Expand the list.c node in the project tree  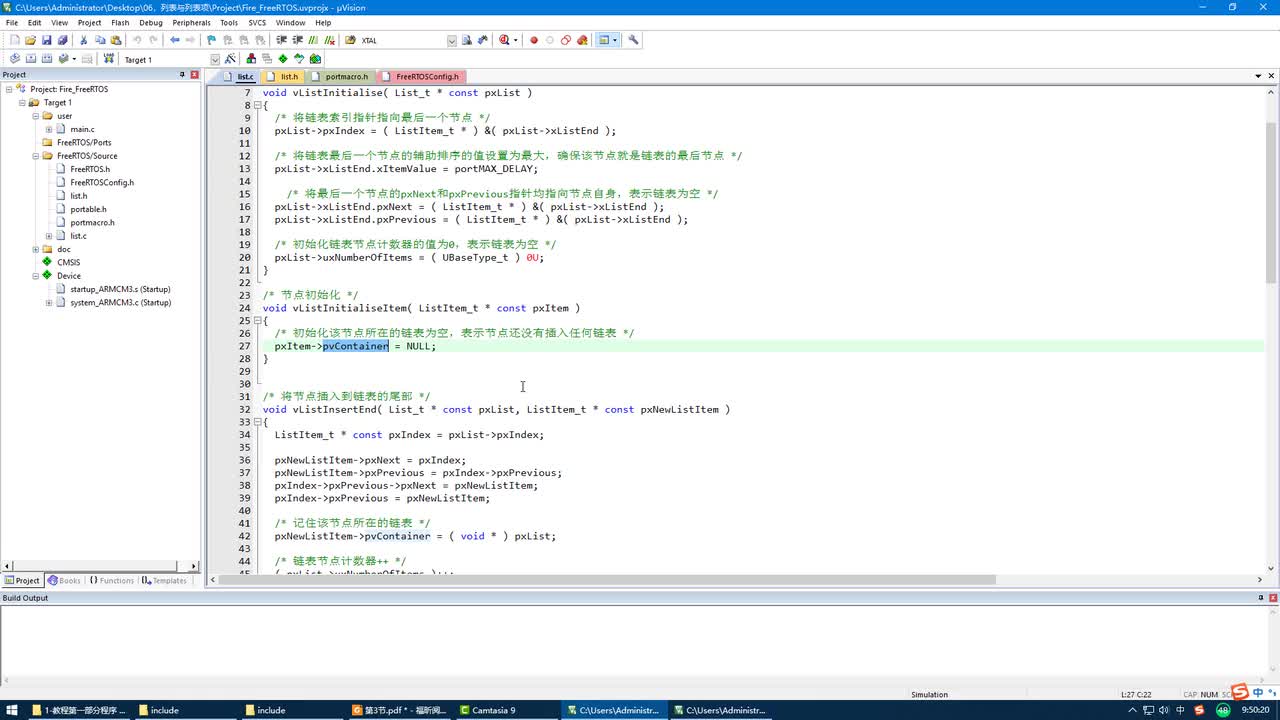49,236
